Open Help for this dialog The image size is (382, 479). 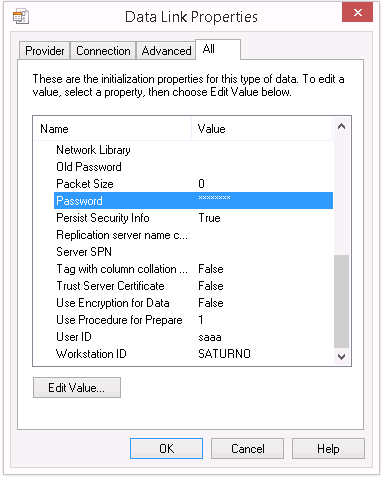pos(328,449)
